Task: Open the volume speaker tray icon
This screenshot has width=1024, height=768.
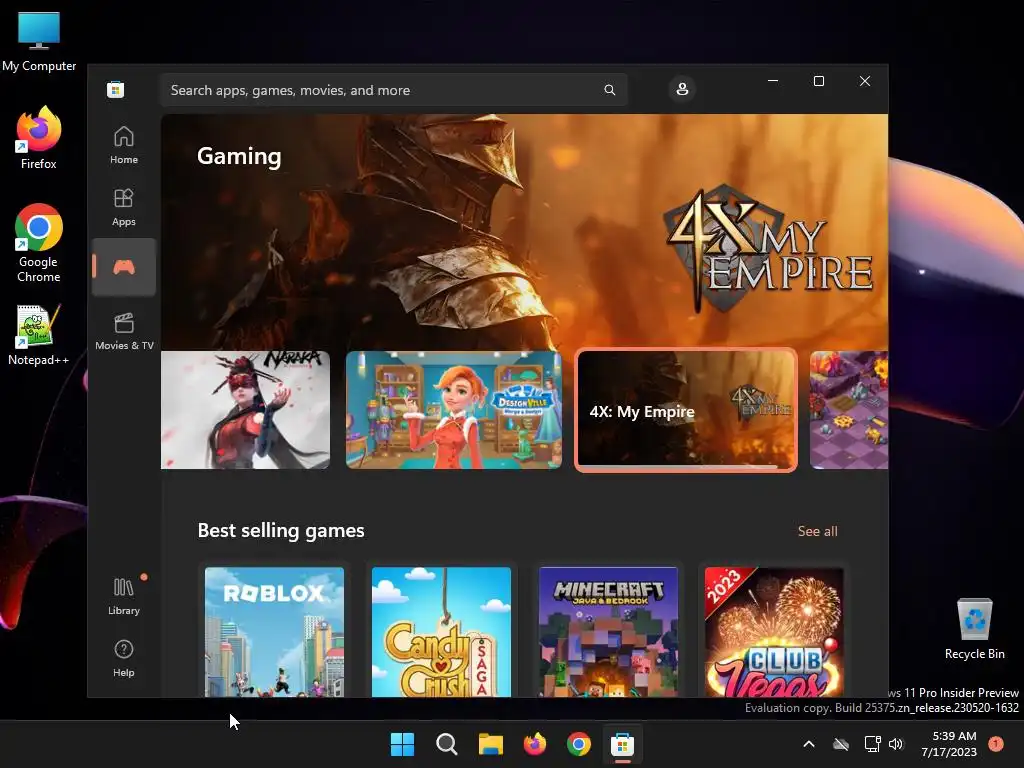Action: (896, 744)
